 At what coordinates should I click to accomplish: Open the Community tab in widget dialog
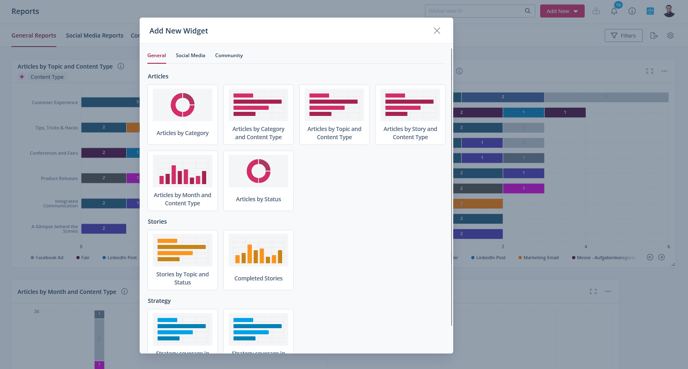229,55
